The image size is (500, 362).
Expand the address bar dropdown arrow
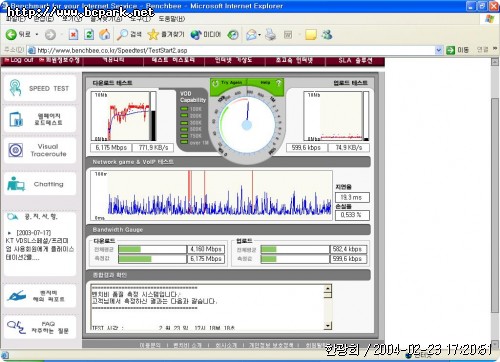439,50
